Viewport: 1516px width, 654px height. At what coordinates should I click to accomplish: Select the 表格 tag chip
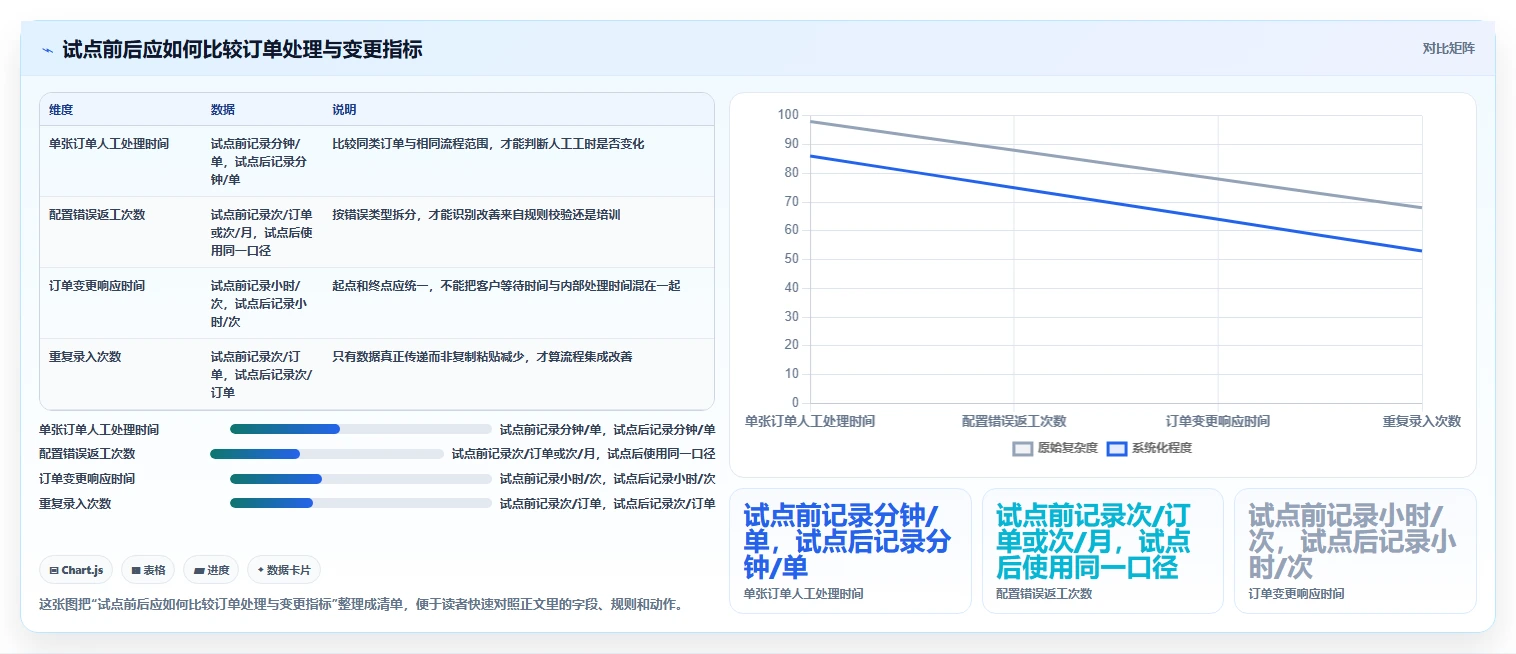coord(148,570)
